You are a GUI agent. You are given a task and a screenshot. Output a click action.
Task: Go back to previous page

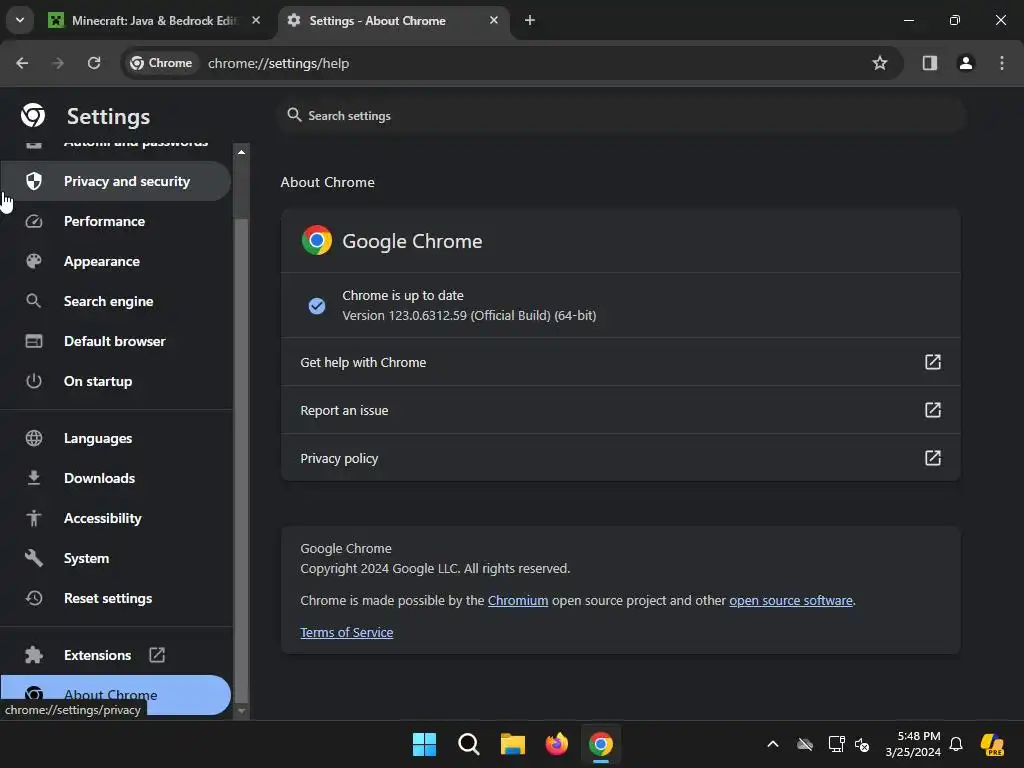pos(22,63)
